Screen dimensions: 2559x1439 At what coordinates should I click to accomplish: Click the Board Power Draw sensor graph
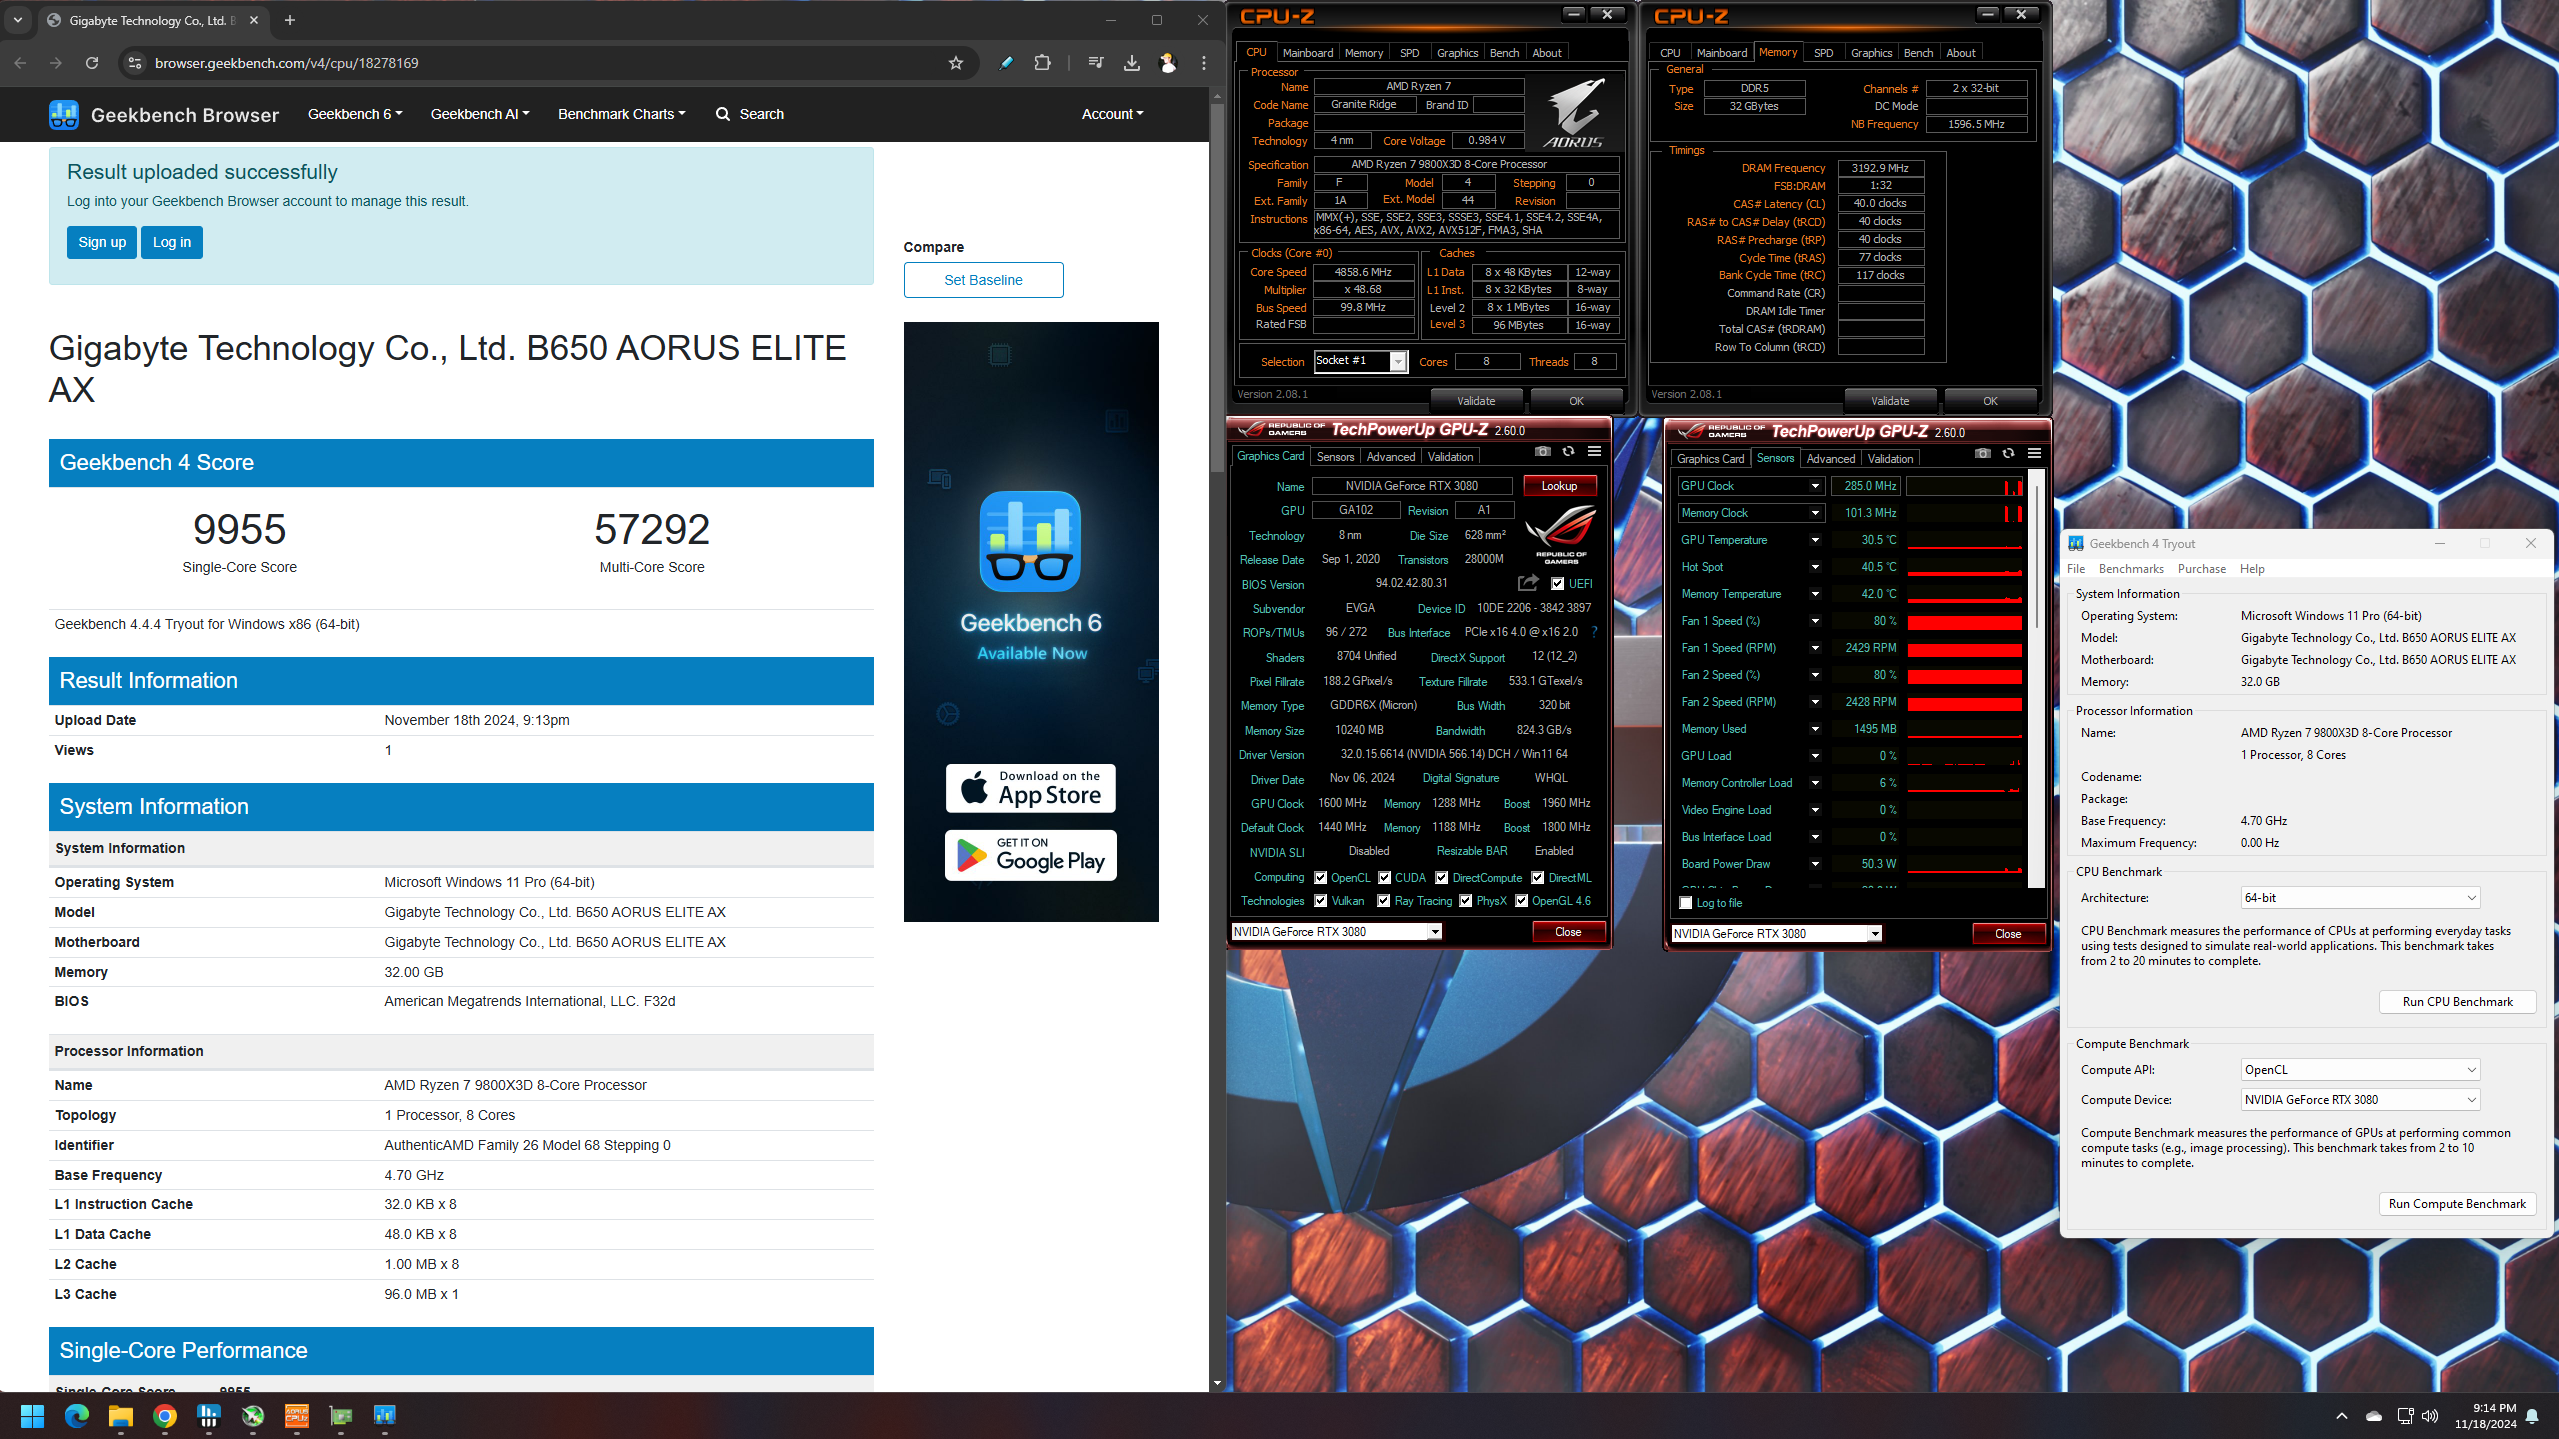pos(1964,865)
